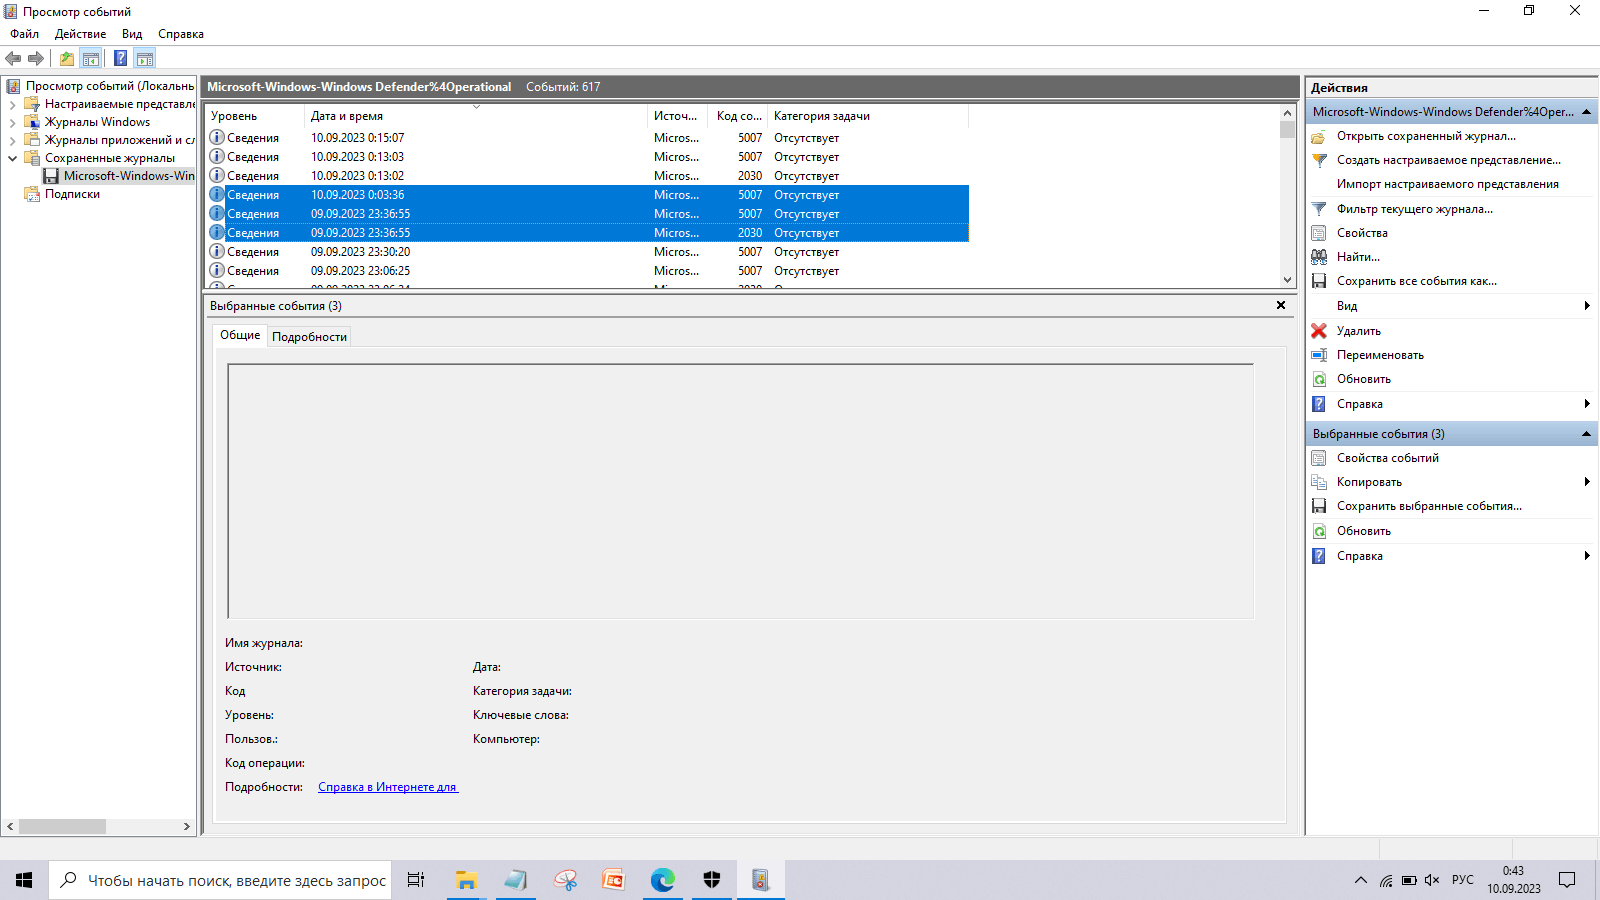Click the 'Переименовать' icon
The height and width of the screenshot is (900, 1600).
point(1319,355)
